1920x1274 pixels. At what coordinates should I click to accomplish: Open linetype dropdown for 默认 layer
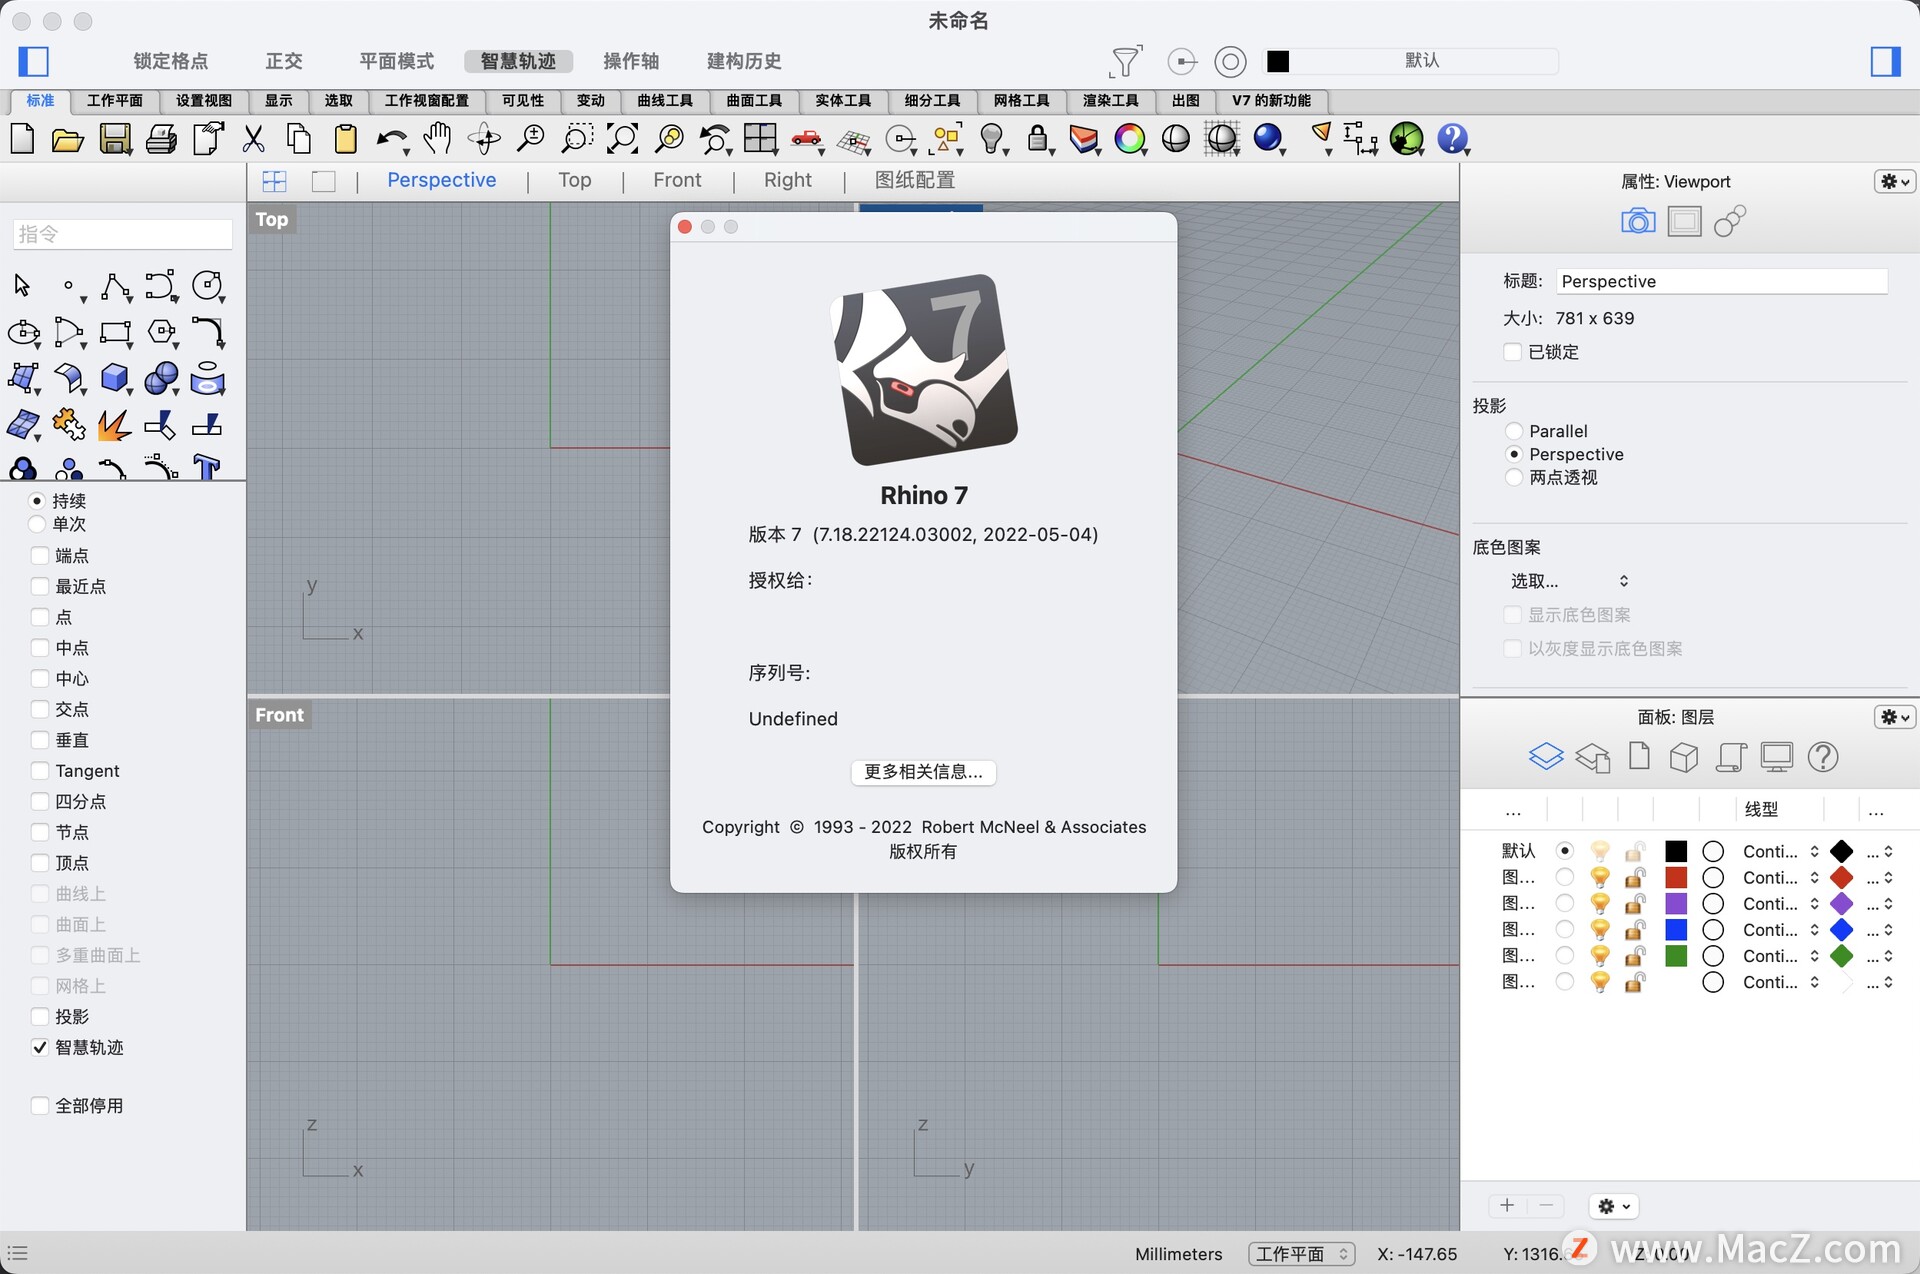pyautogui.click(x=1780, y=852)
